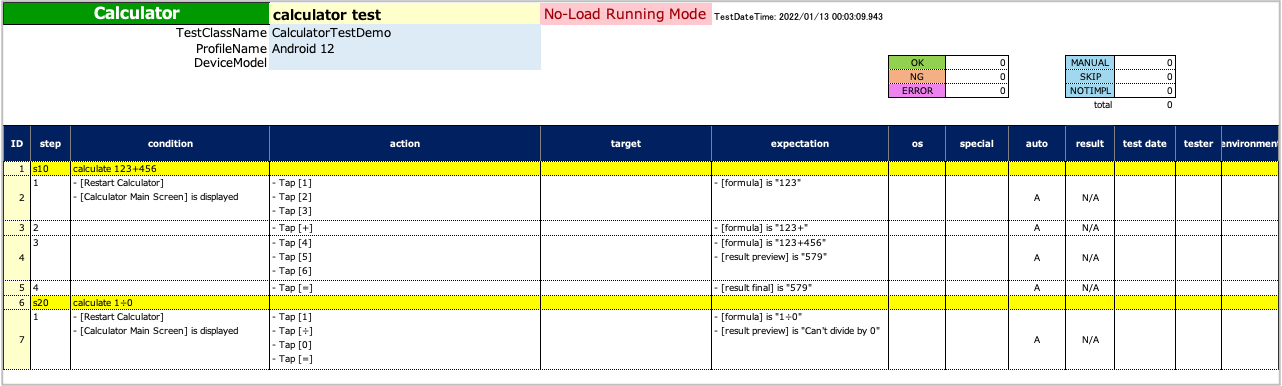Select the "s20" scenario cell

pos(51,302)
